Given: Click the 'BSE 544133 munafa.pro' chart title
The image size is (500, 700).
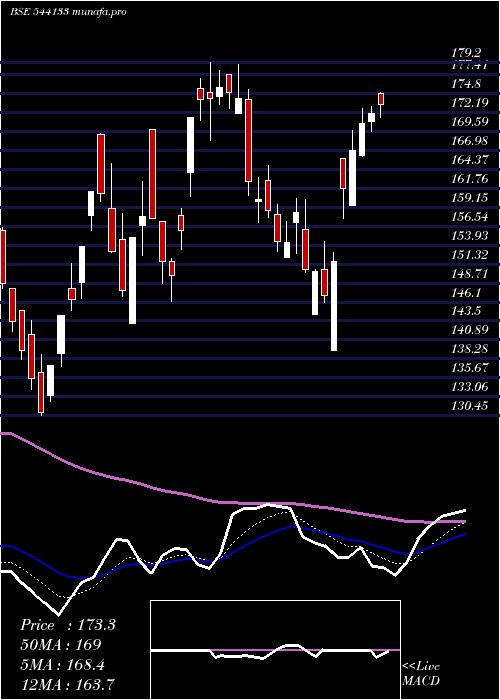Looking at the screenshot, I should tap(68, 12).
